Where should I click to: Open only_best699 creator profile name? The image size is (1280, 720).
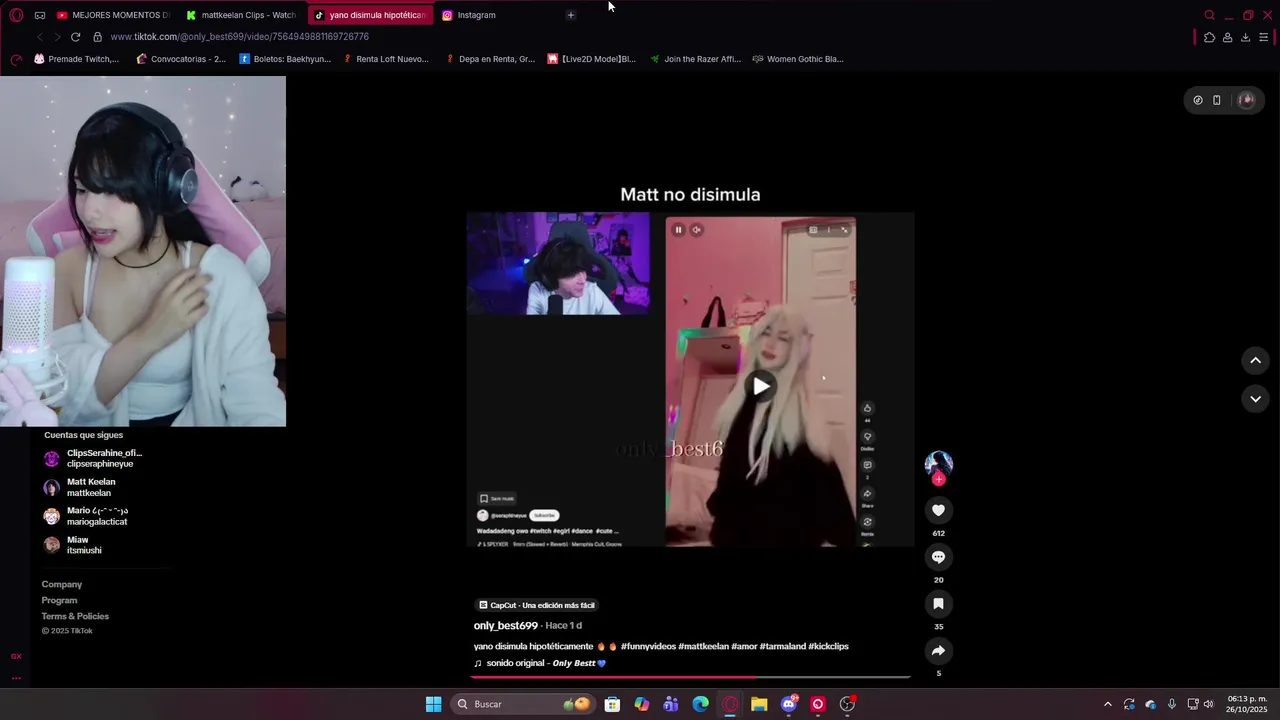[506, 626]
